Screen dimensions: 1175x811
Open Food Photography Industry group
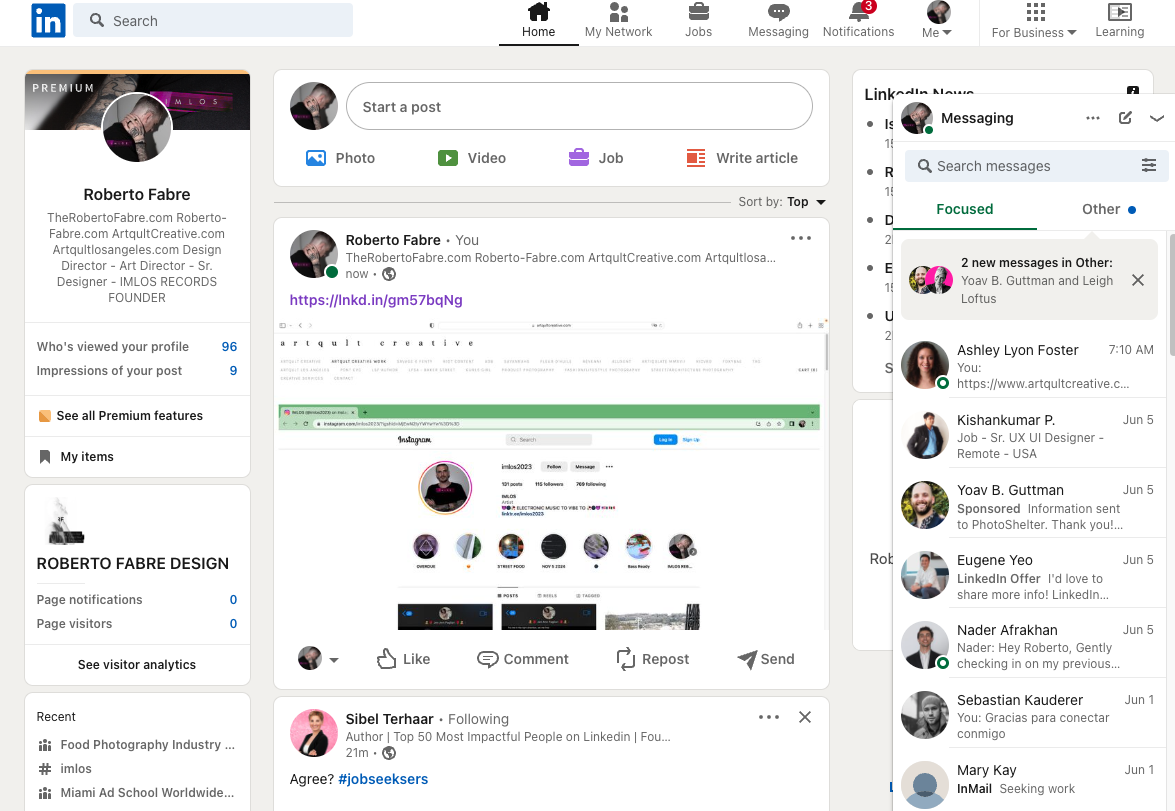tap(136, 744)
